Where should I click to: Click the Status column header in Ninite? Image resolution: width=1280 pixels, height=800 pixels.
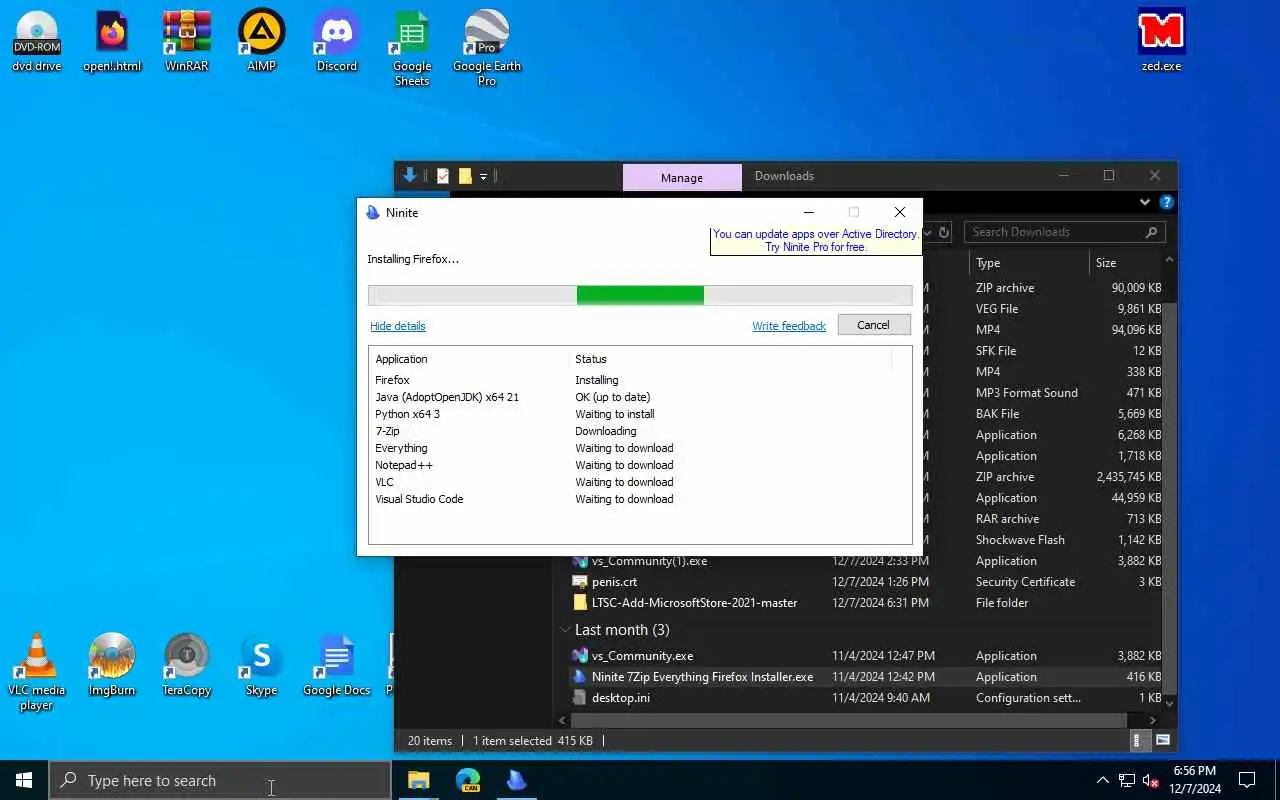[x=730, y=359]
